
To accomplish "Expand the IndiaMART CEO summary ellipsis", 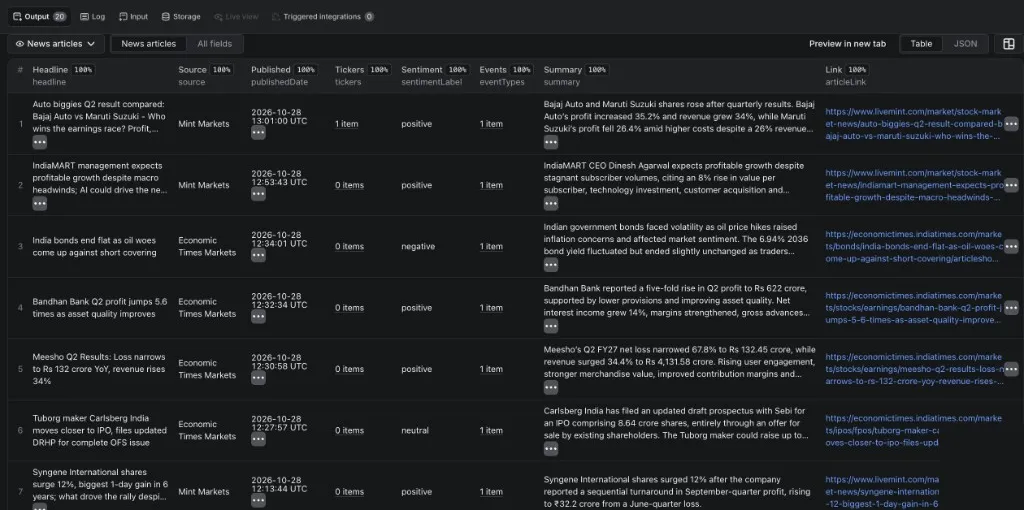I will pos(551,204).
